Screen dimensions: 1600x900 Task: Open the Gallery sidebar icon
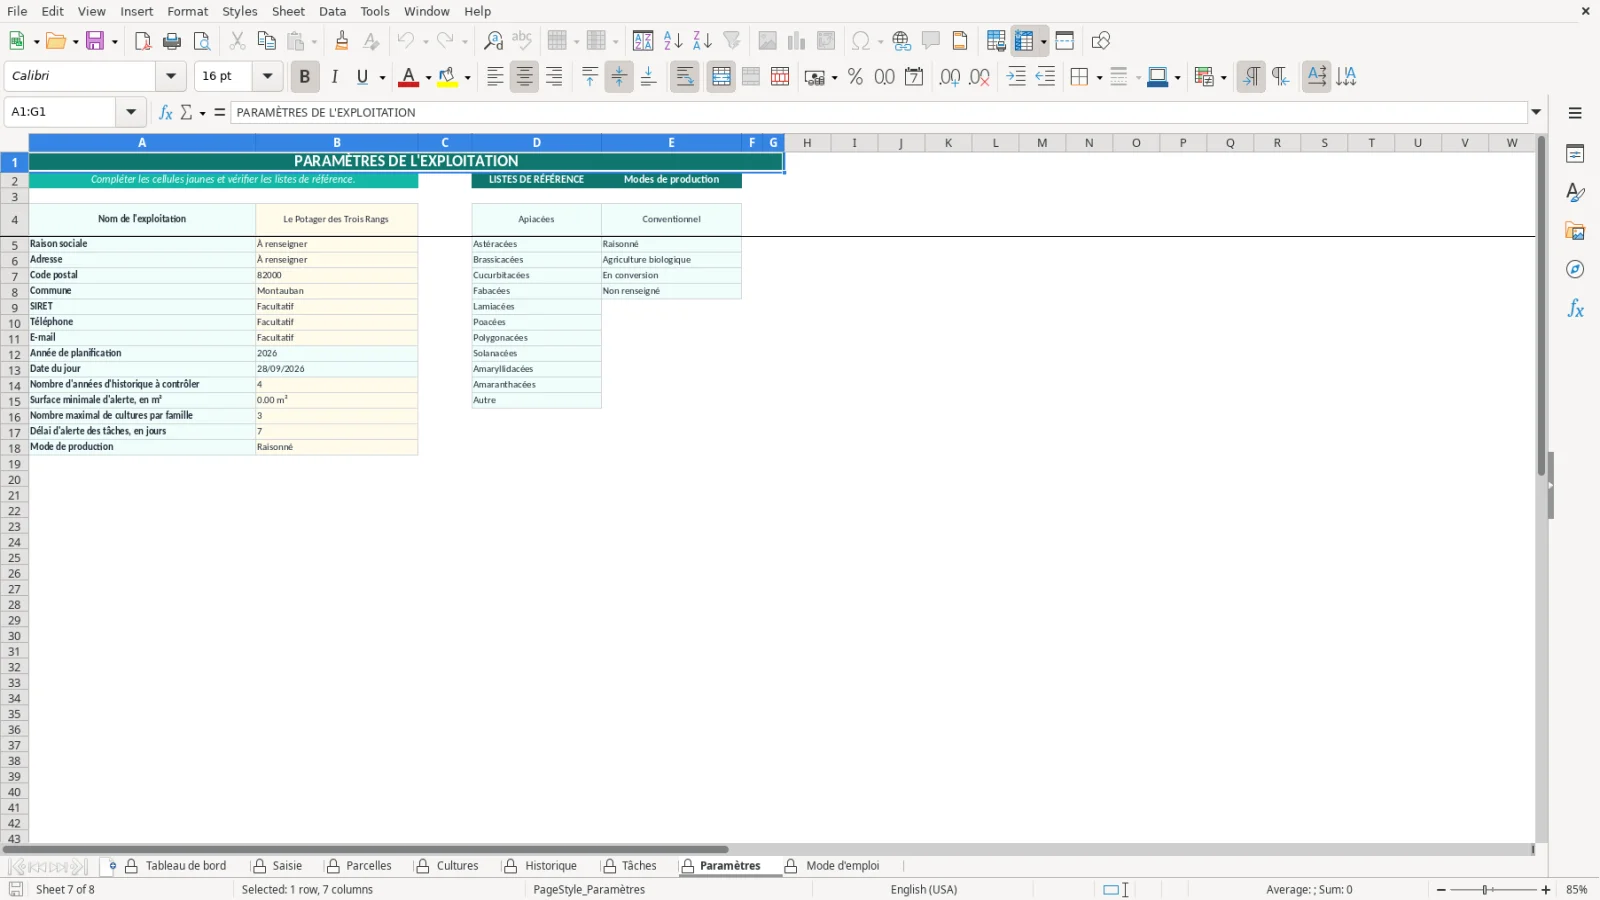click(x=1575, y=231)
